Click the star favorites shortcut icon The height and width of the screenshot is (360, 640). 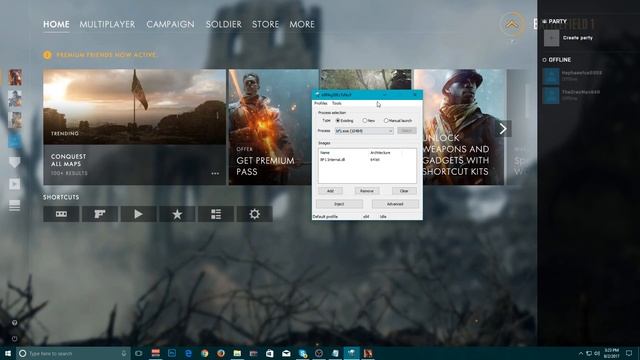click(x=177, y=214)
